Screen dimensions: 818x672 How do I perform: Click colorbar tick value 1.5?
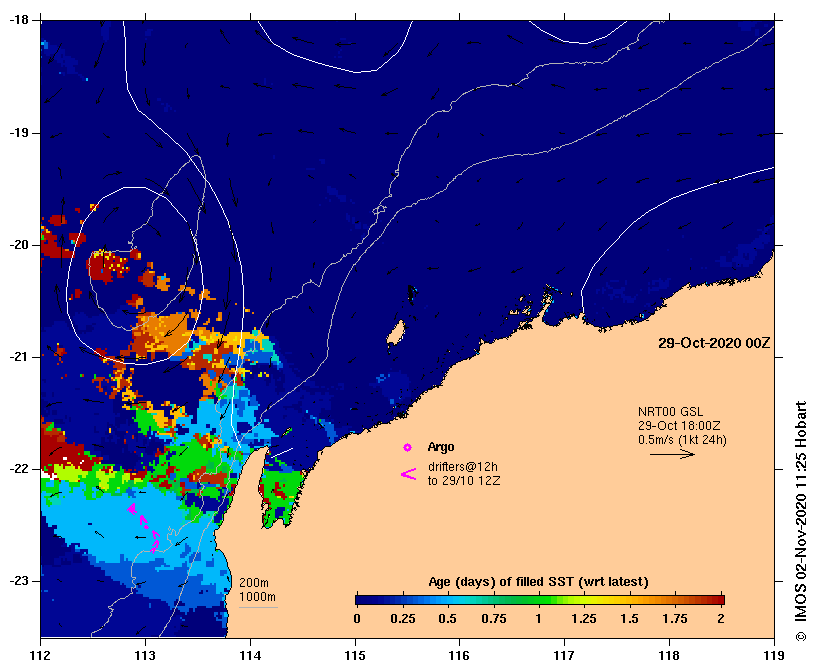coord(629,619)
